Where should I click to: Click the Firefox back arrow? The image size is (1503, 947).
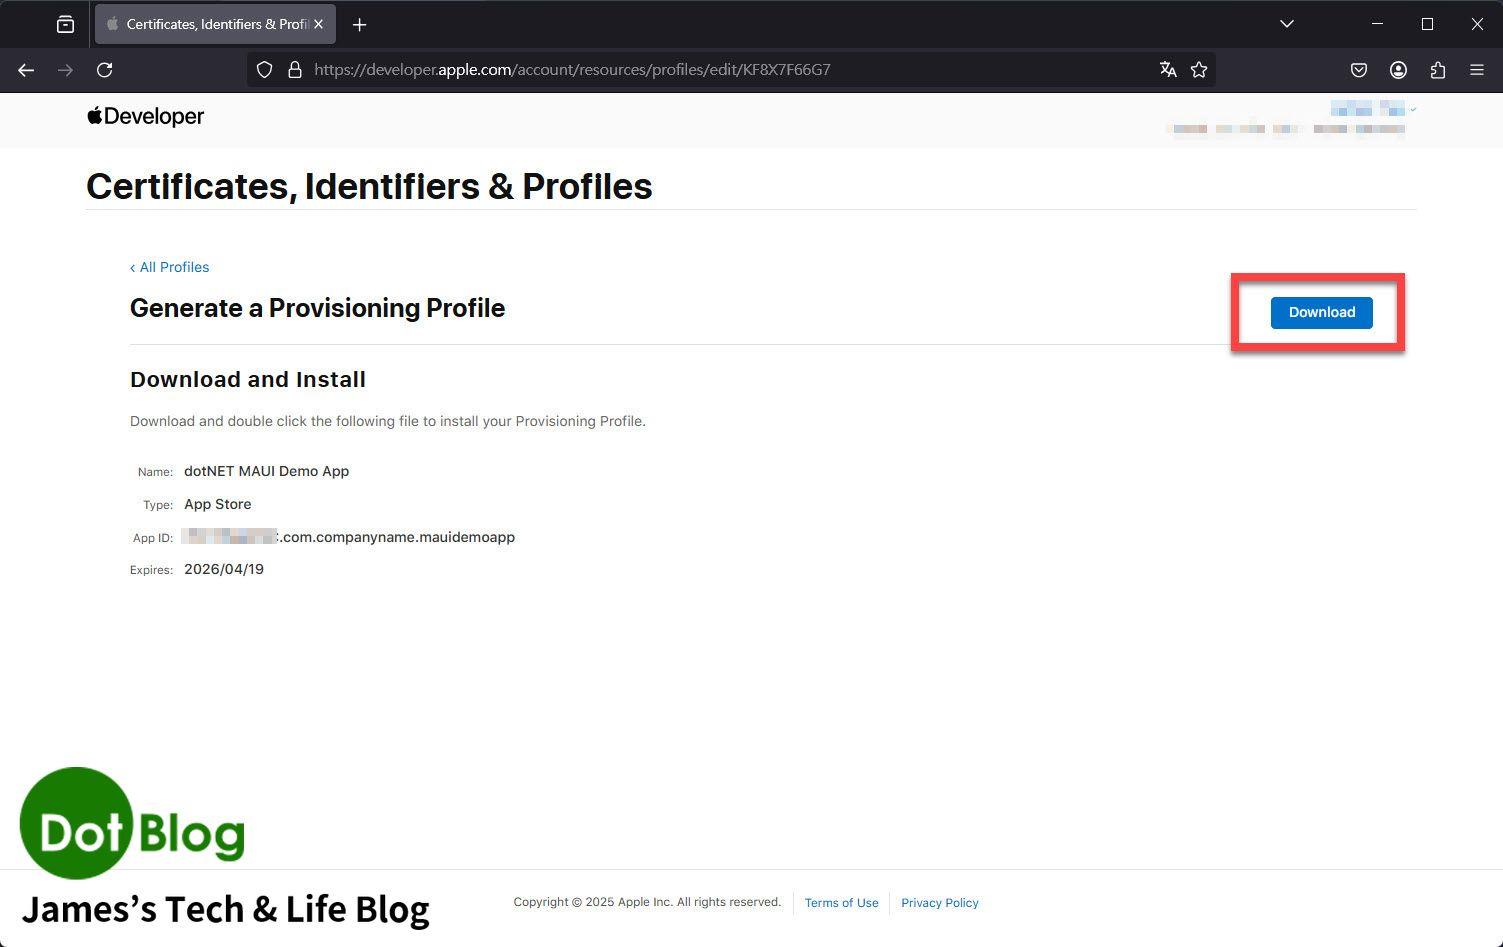pos(26,70)
